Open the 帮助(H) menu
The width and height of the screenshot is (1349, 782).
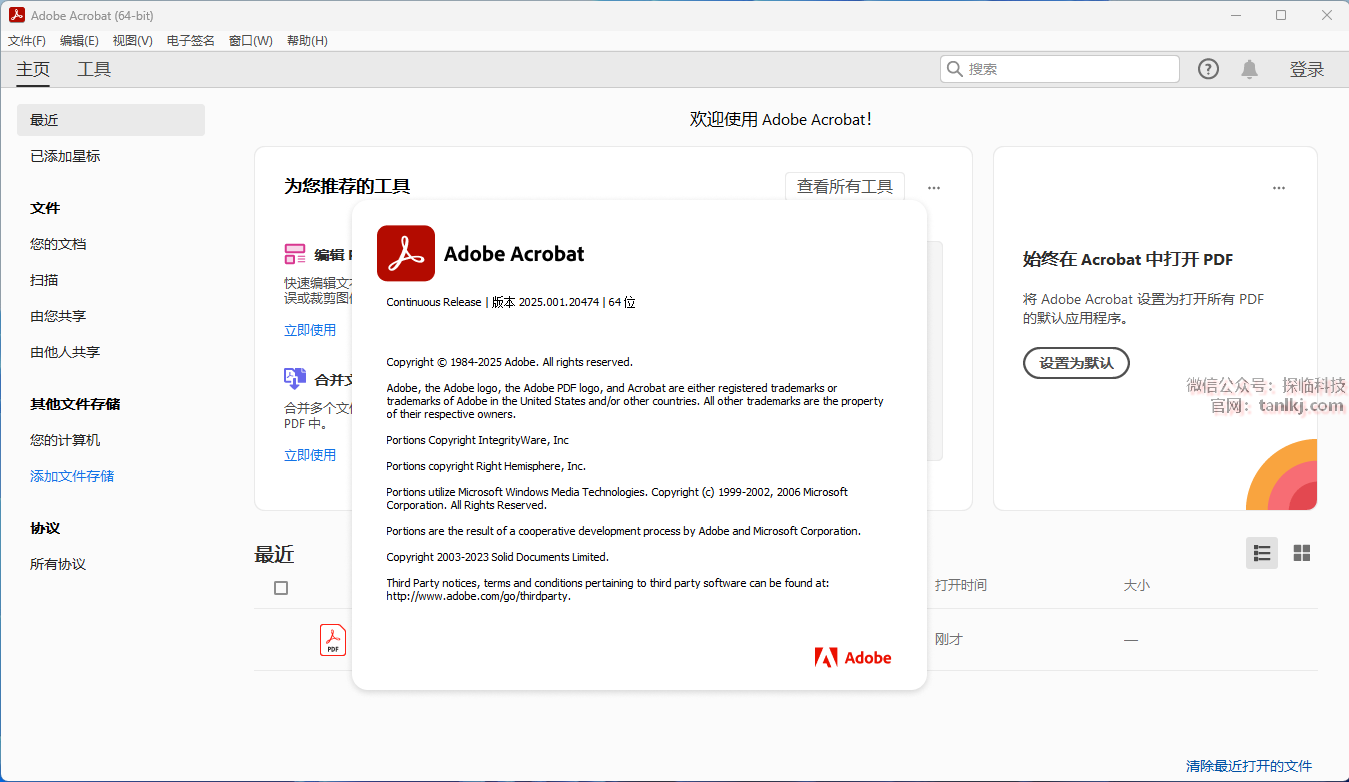[x=307, y=41]
